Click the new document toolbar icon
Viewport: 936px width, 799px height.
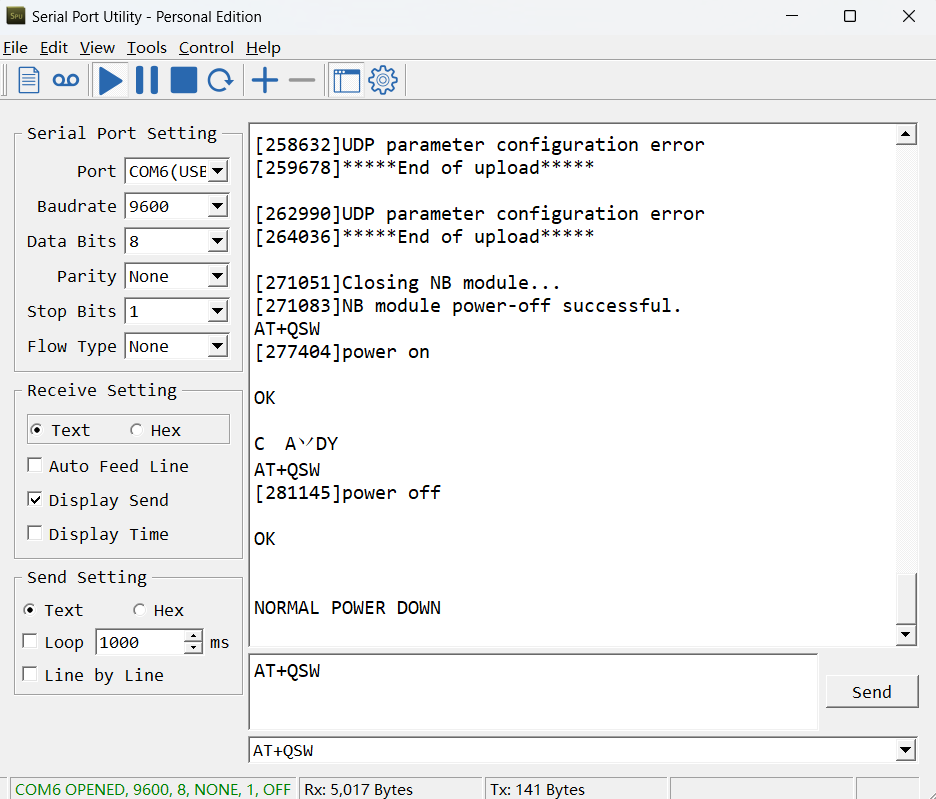29,80
